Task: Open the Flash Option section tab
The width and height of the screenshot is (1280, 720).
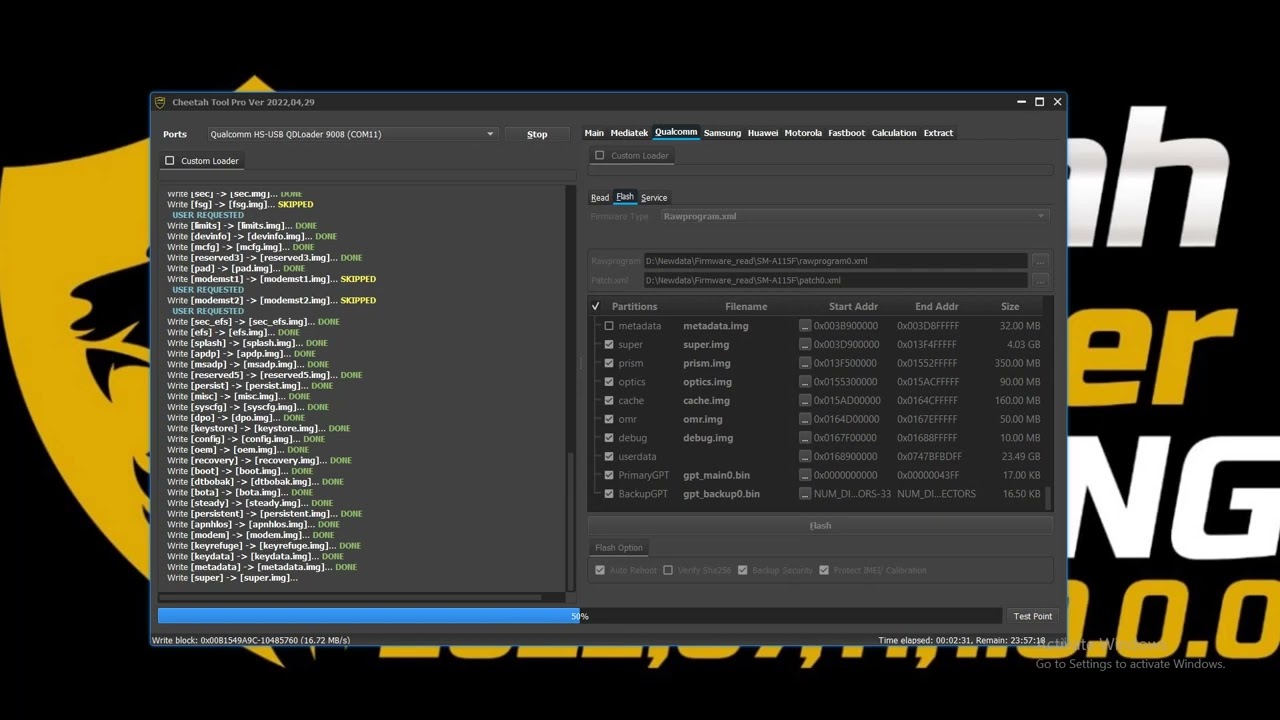Action: (619, 548)
